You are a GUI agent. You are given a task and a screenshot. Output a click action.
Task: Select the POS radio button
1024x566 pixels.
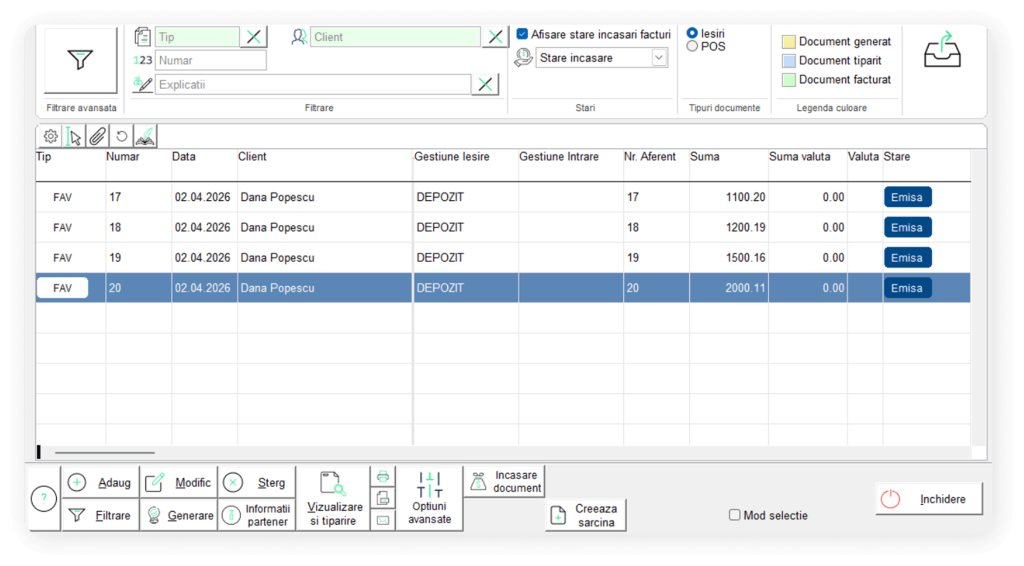click(692, 46)
